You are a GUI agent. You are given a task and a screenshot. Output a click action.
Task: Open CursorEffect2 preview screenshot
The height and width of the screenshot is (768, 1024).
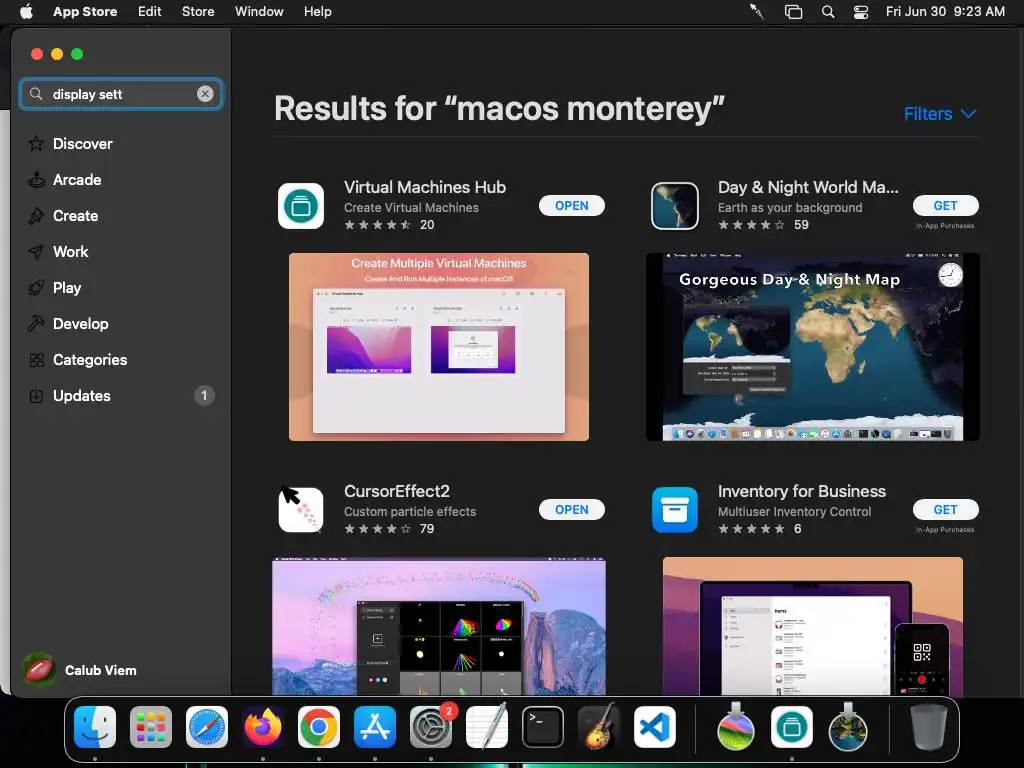[x=439, y=626]
